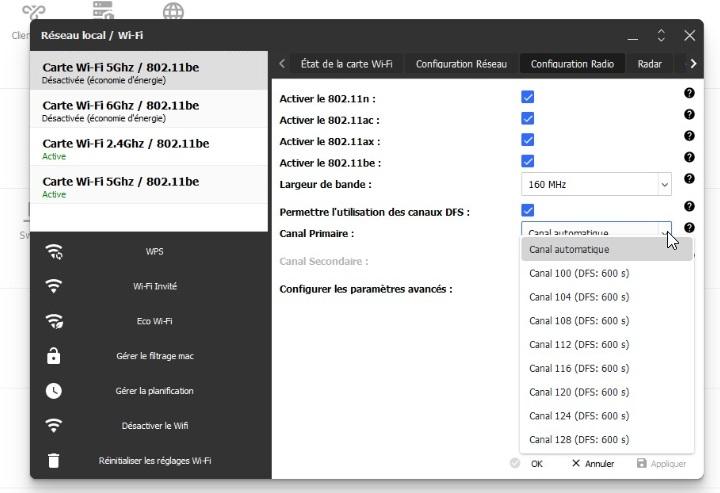The image size is (720, 493).
Task: Open help for Activer le 802.11n
Action: (689, 93)
